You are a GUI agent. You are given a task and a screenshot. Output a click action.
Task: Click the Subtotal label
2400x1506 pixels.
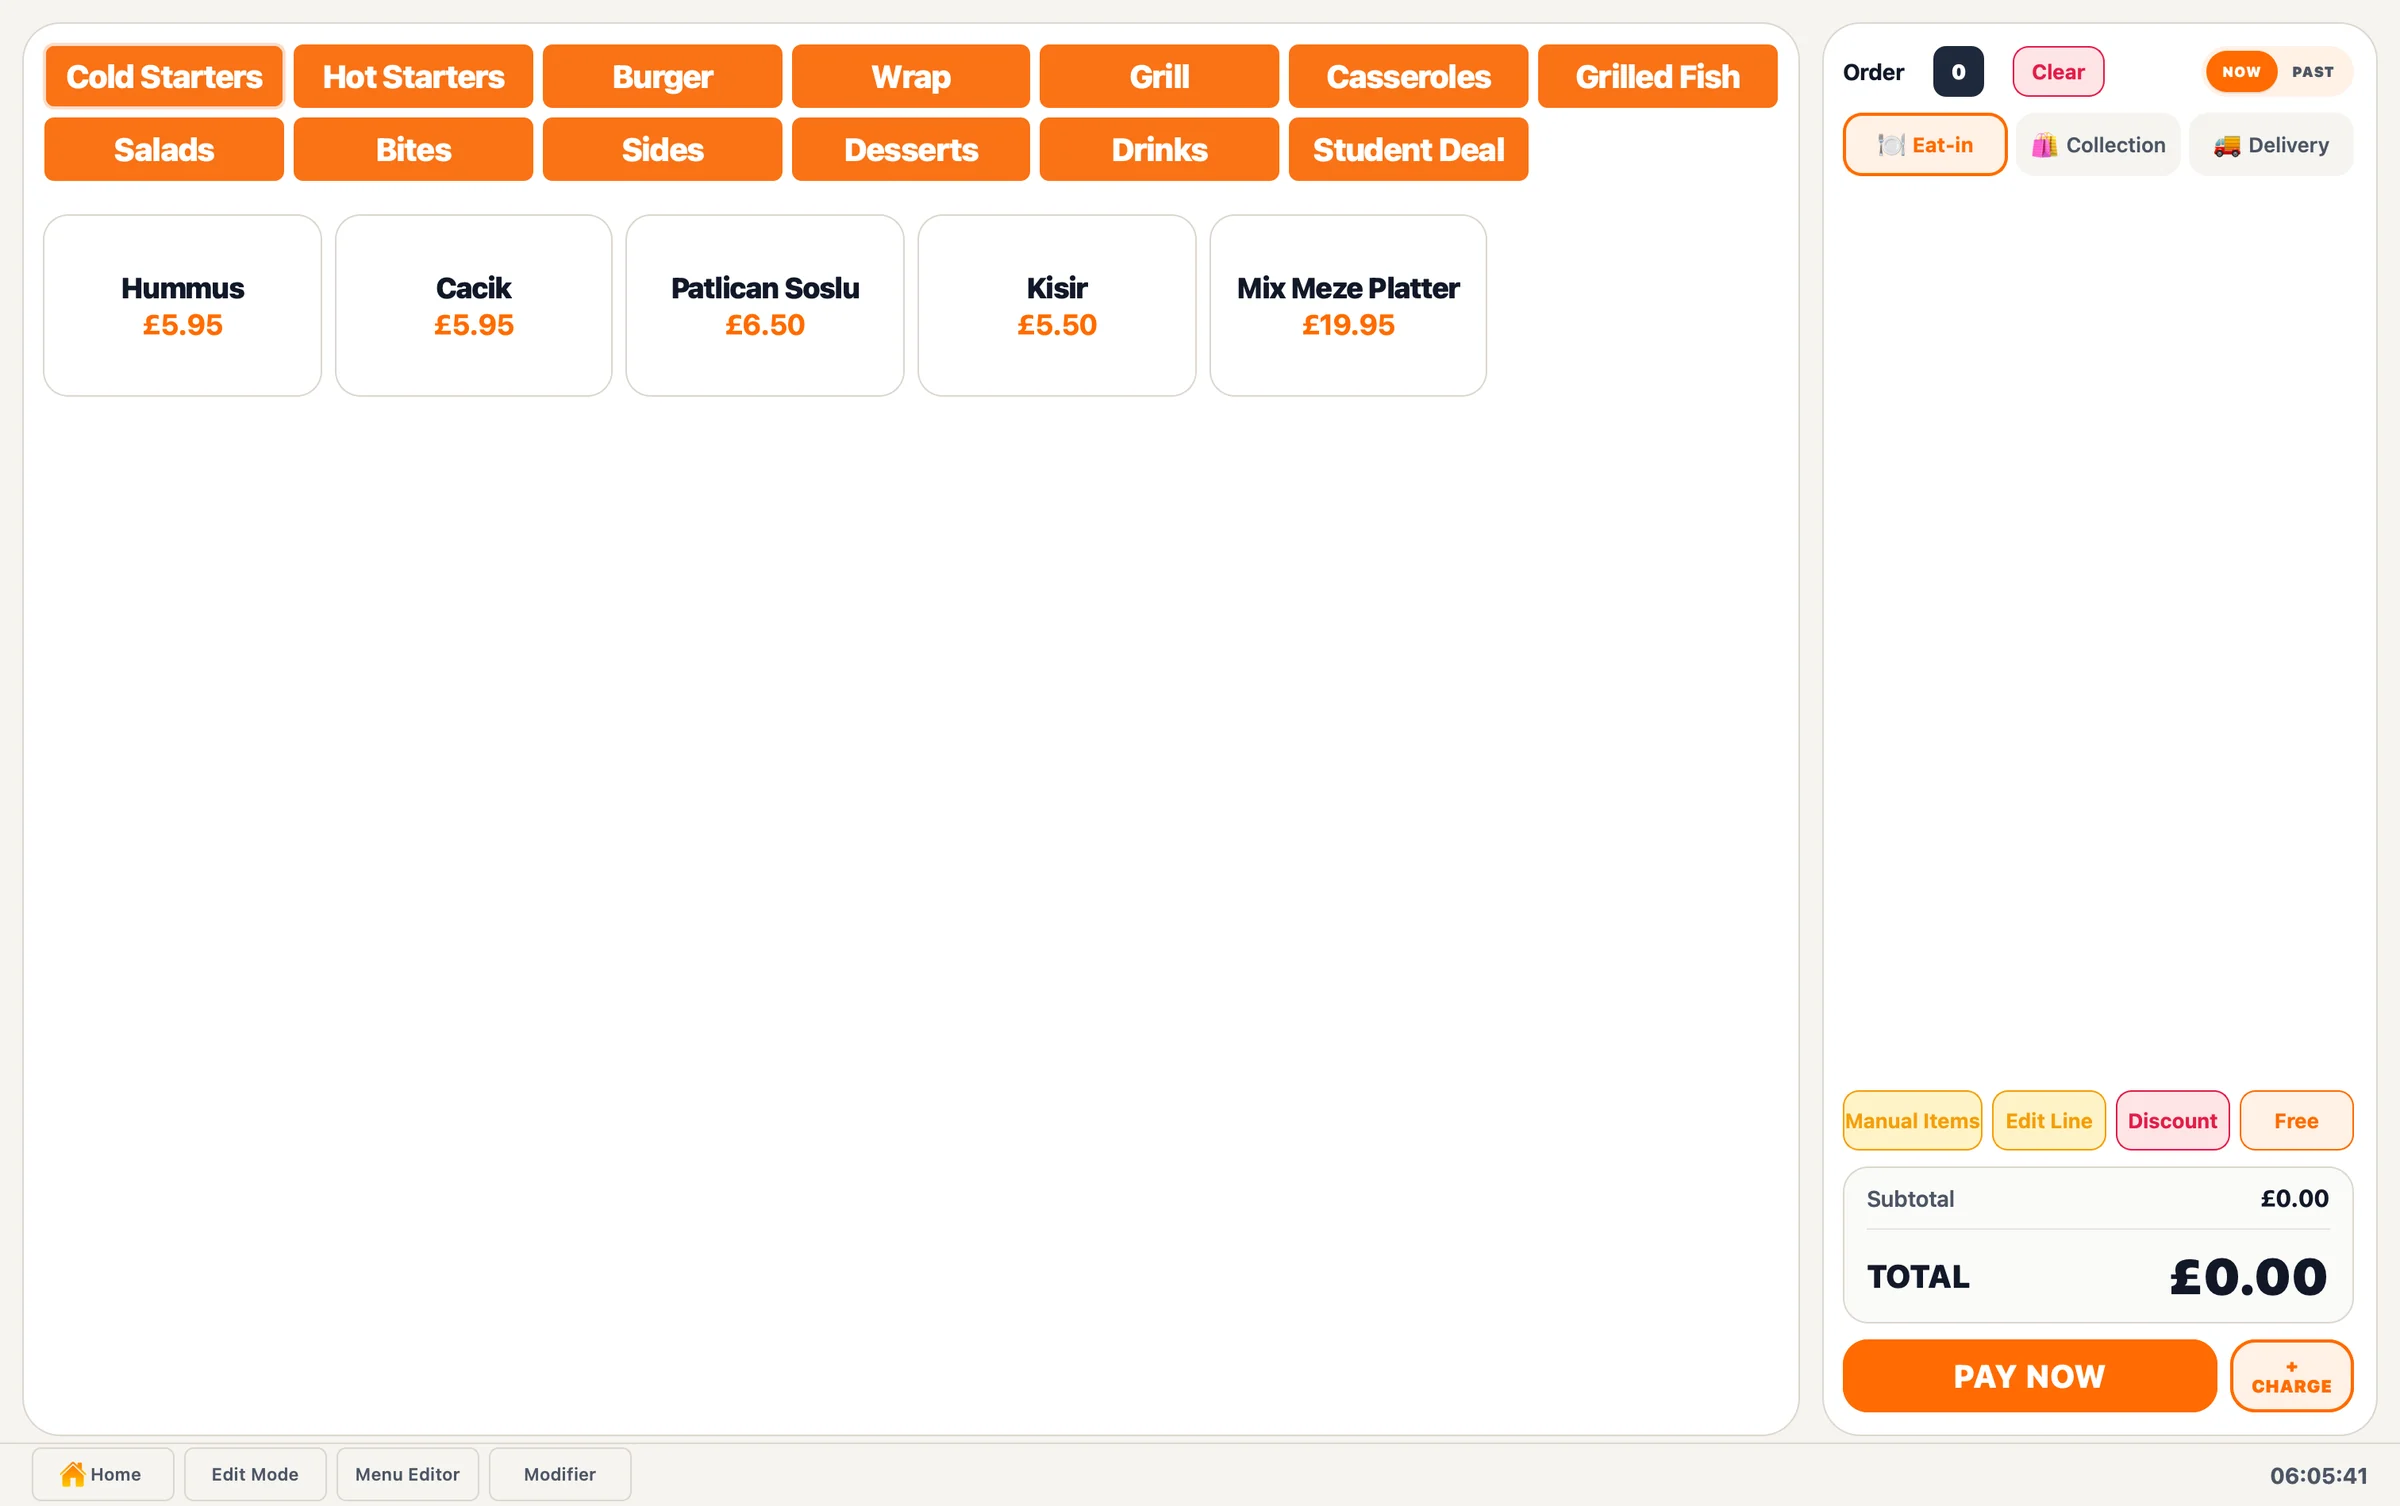pos(1910,1198)
